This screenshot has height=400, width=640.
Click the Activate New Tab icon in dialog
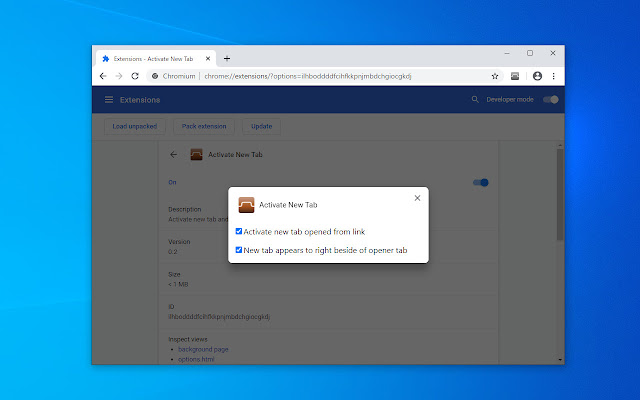point(246,205)
